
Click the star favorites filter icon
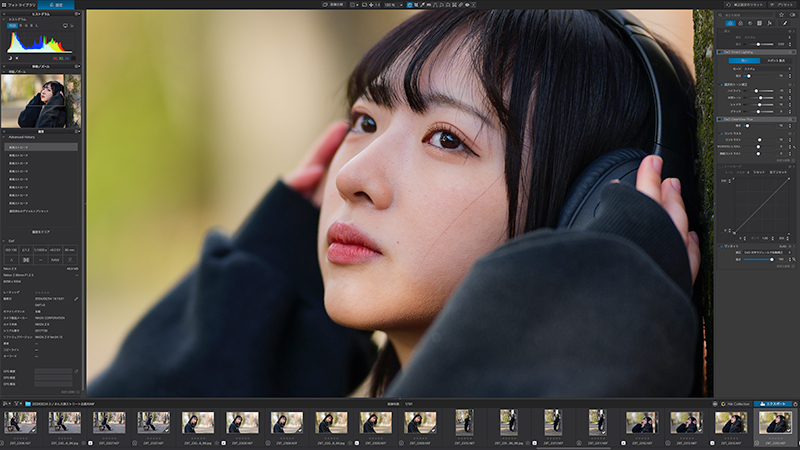click(x=781, y=15)
